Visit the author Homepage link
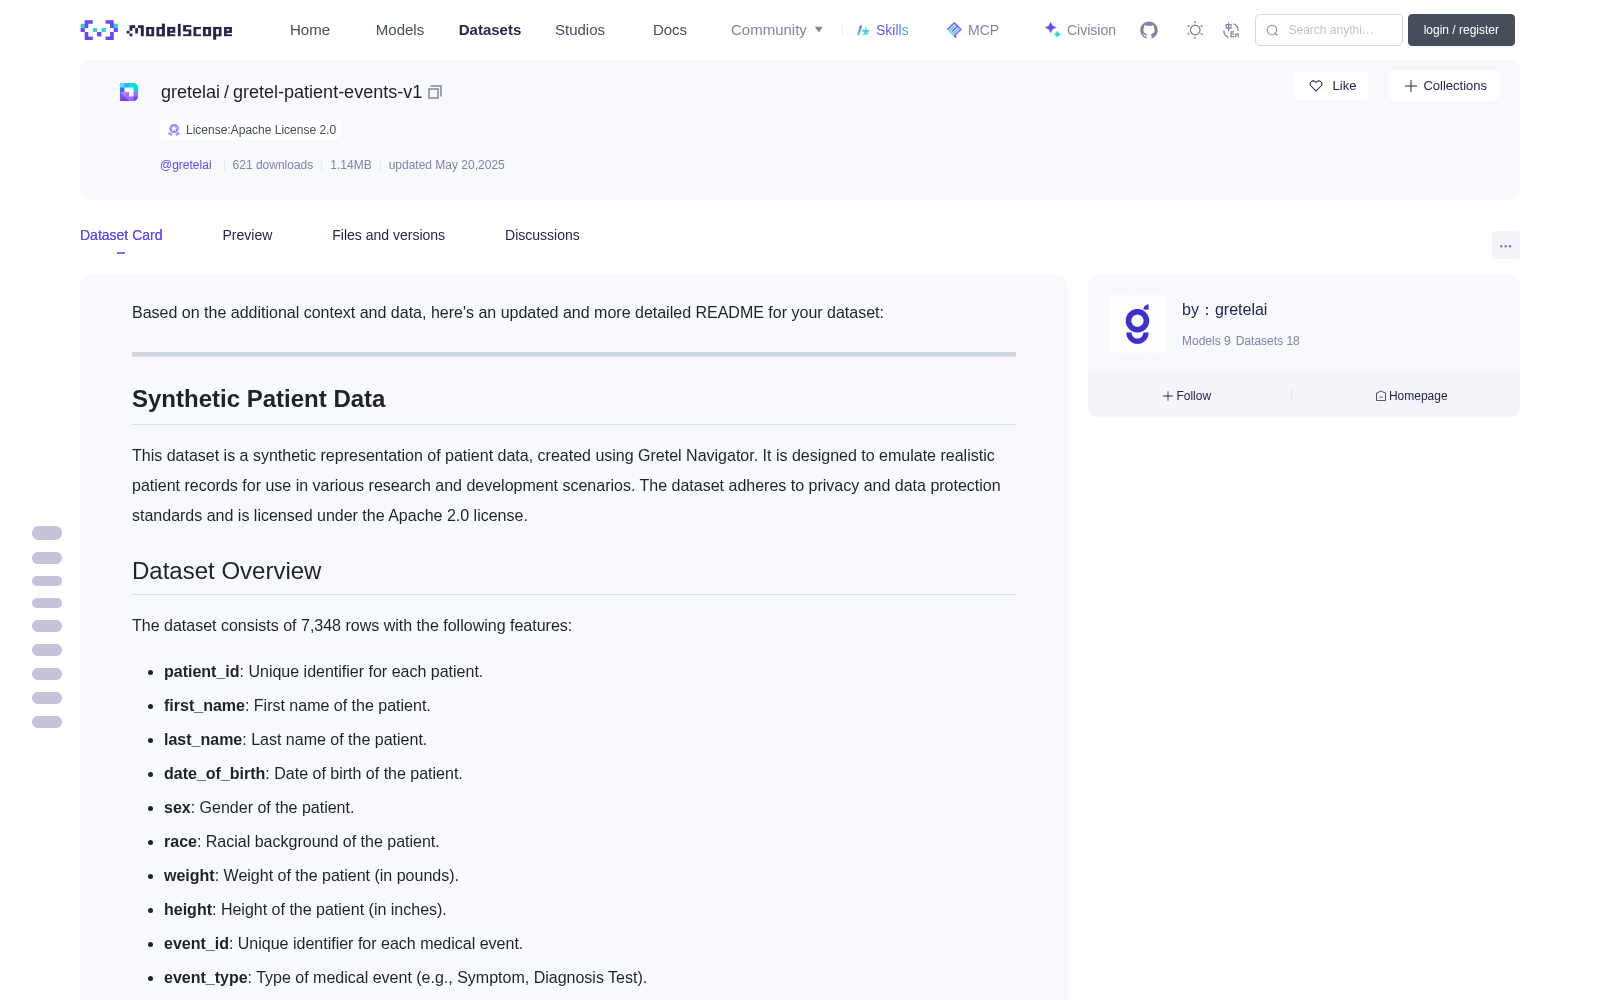Viewport: 1600px width, 1000px height. tap(1411, 396)
